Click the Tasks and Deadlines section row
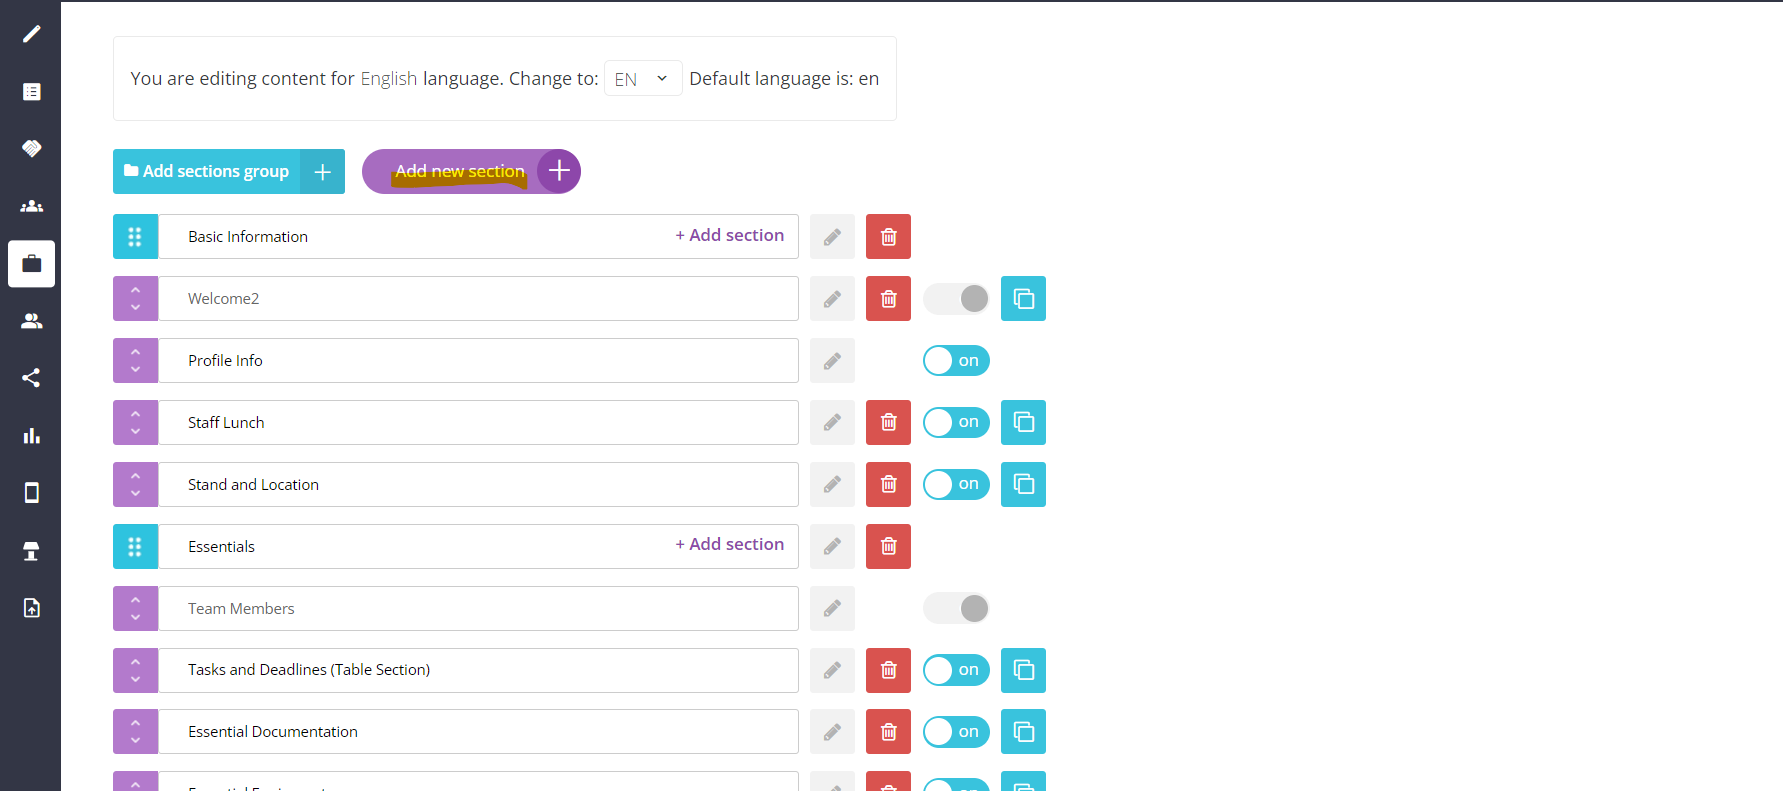This screenshot has width=1783, height=791. 478,671
